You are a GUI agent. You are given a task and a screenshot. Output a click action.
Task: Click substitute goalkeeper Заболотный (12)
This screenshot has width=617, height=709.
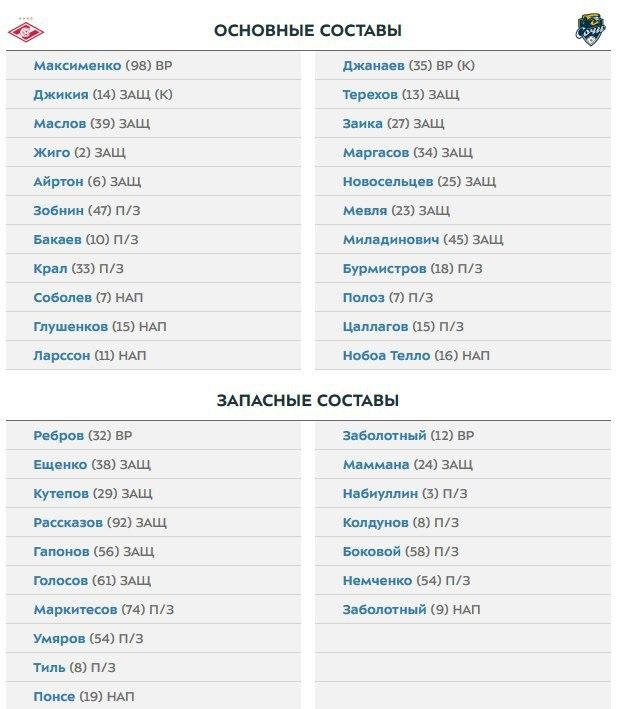(x=384, y=436)
